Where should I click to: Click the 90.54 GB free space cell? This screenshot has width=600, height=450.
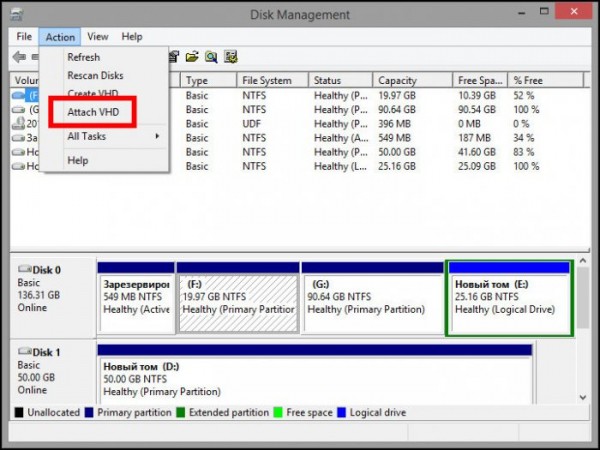pos(477,110)
